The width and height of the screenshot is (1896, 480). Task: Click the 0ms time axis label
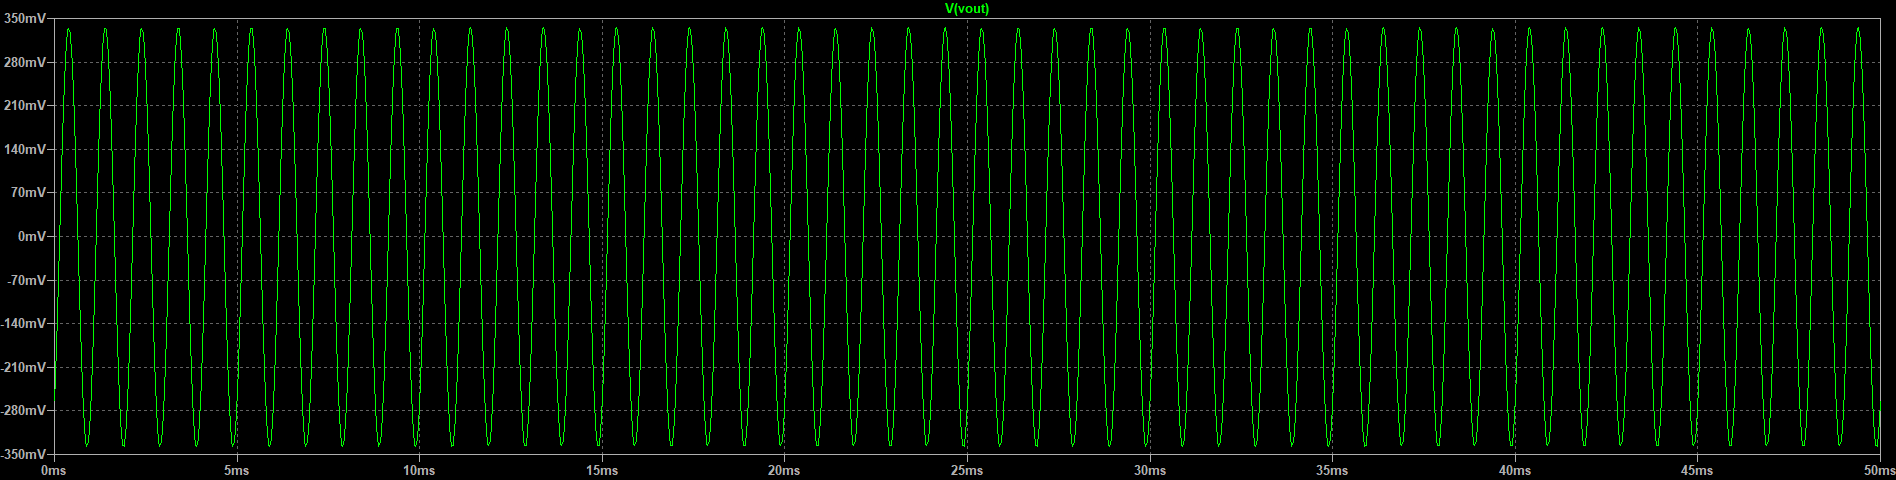click(x=54, y=470)
